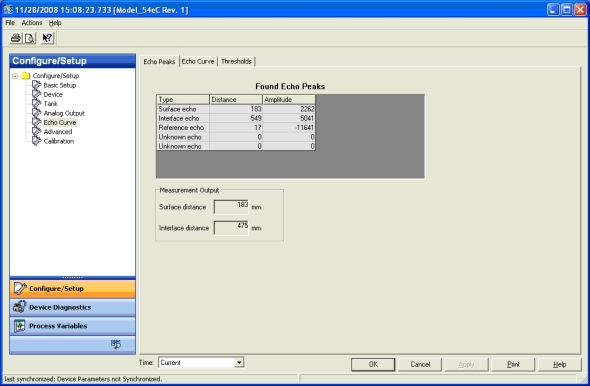Image resolution: width=590 pixels, height=386 pixels.
Task: Click the application icon in title bar
Action: (x=8, y=9)
